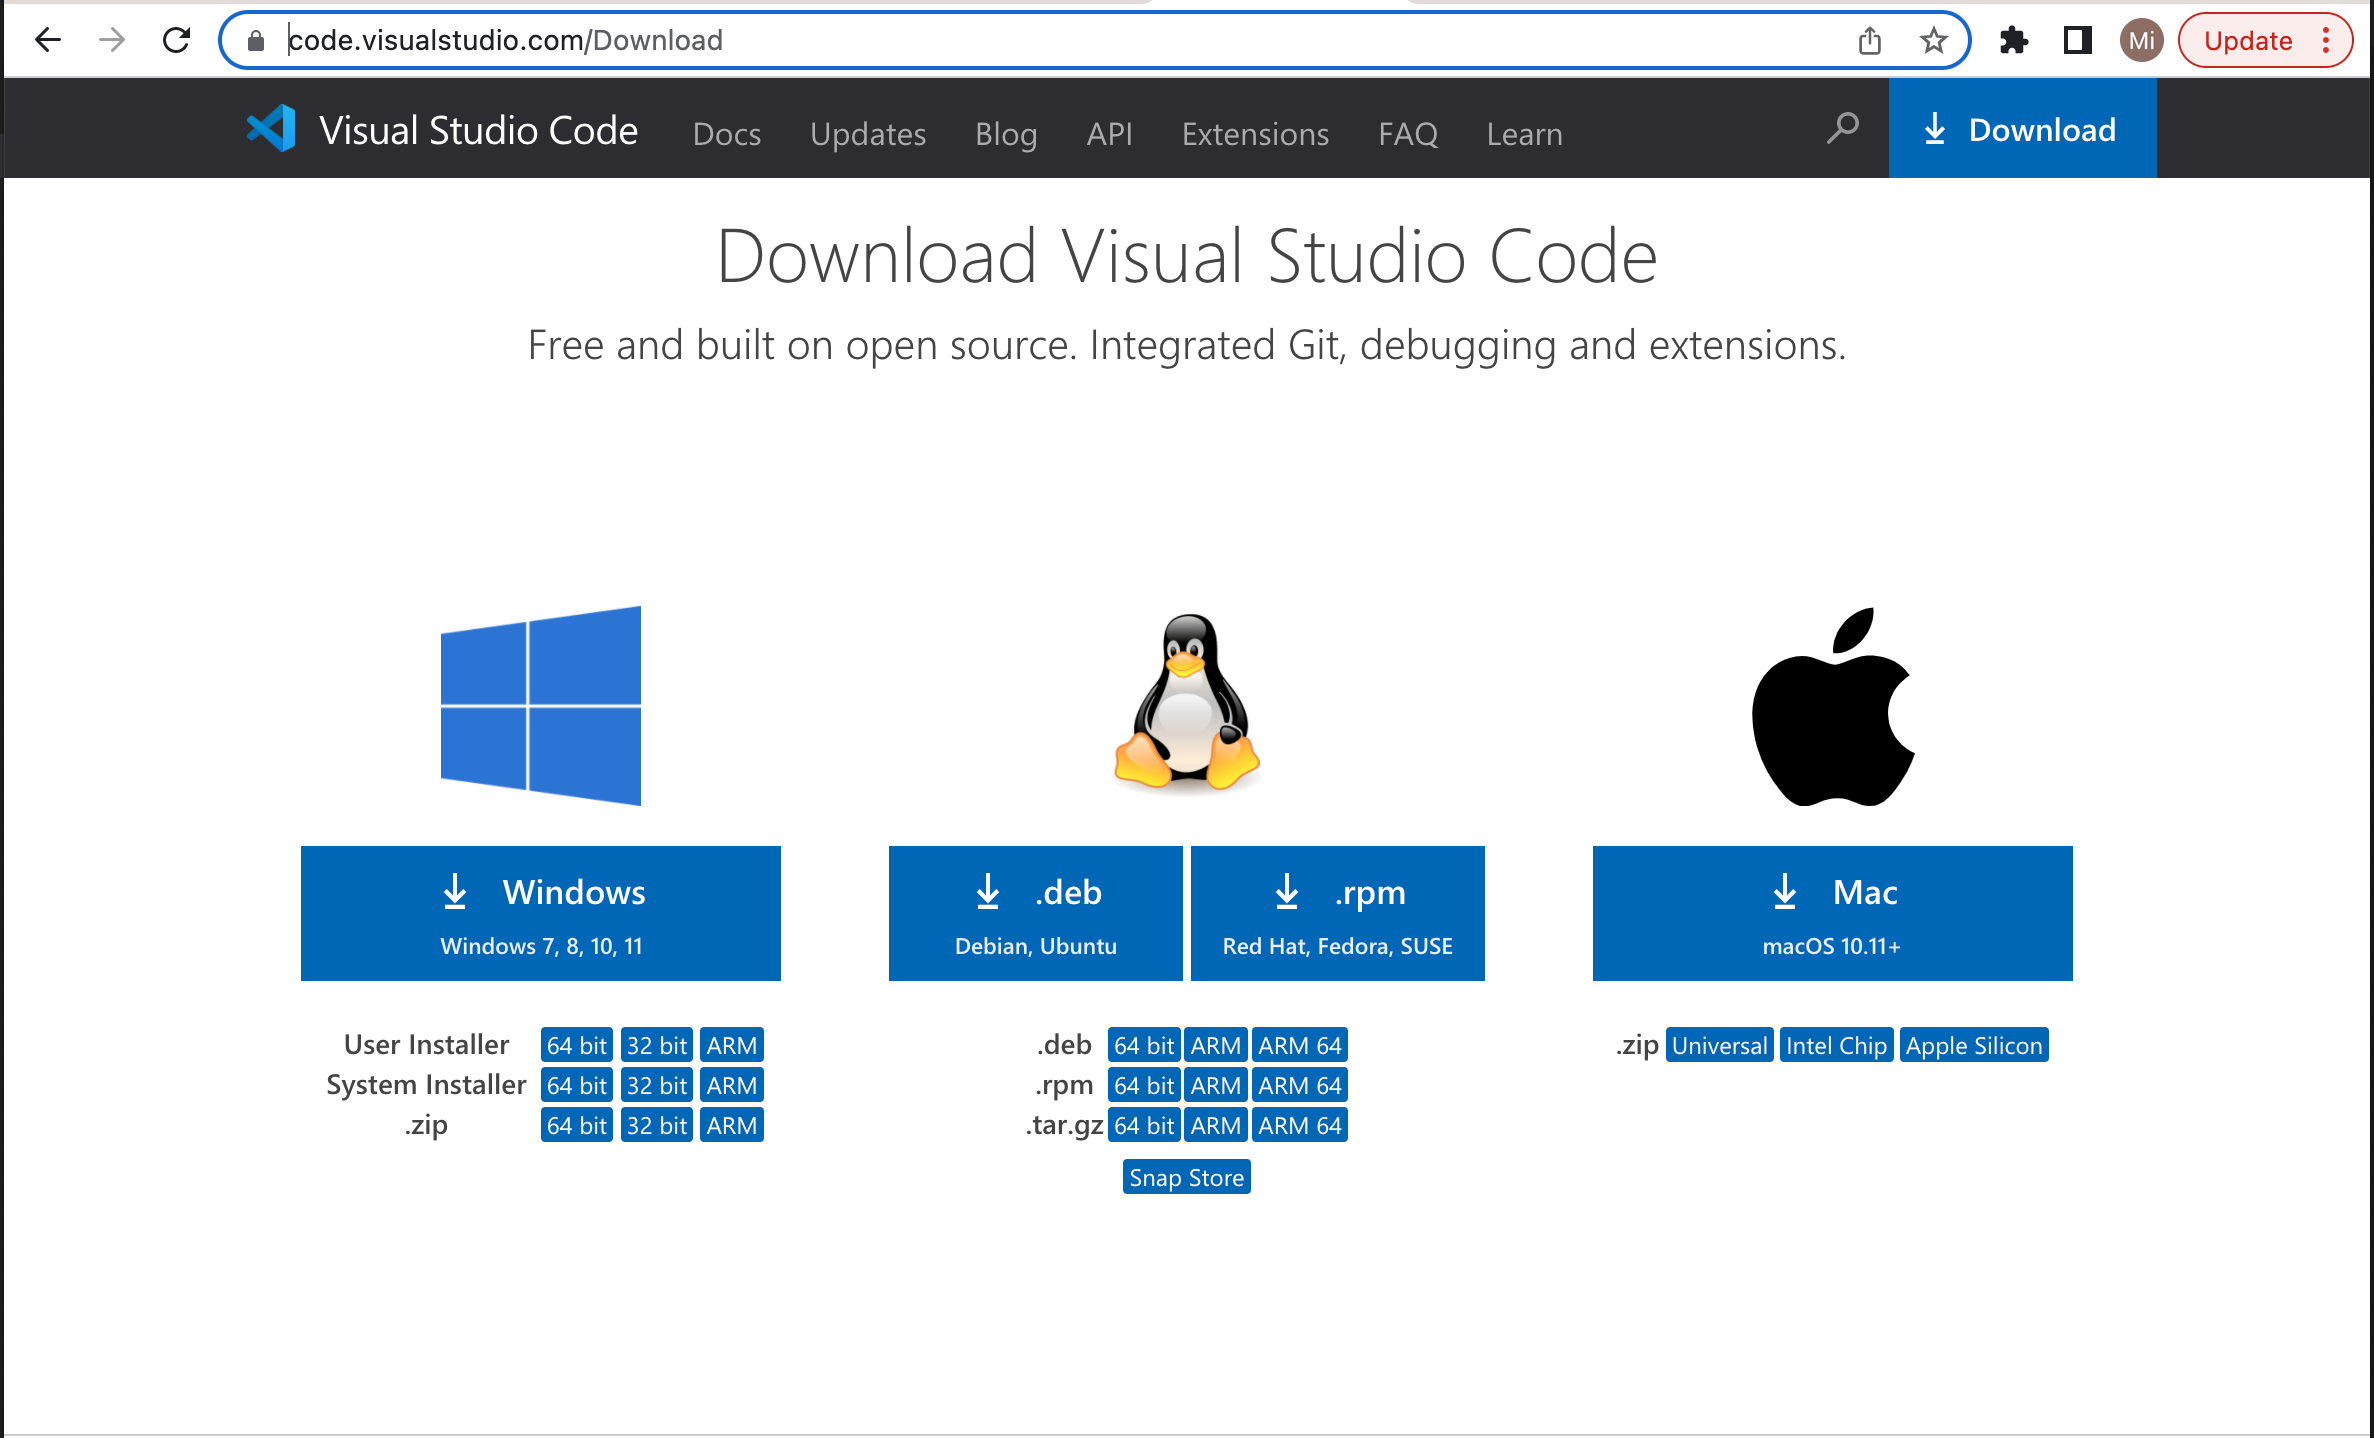
Task: Select Linux .deb 64 bit
Action: point(1144,1045)
